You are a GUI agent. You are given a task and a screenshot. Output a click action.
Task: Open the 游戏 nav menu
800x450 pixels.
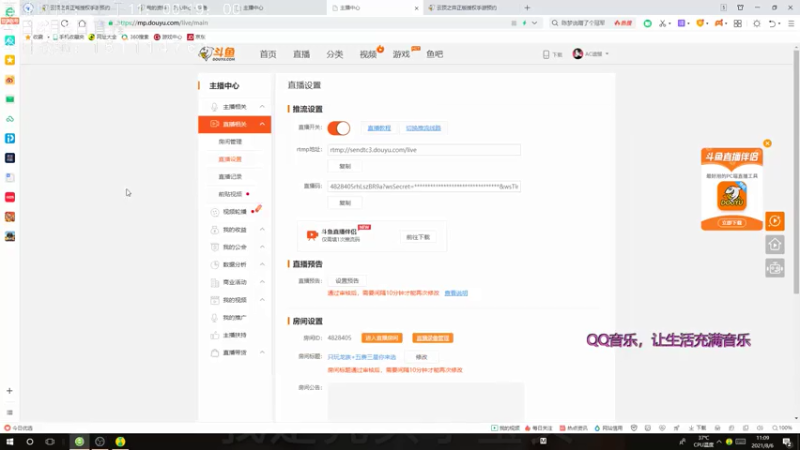coord(402,54)
